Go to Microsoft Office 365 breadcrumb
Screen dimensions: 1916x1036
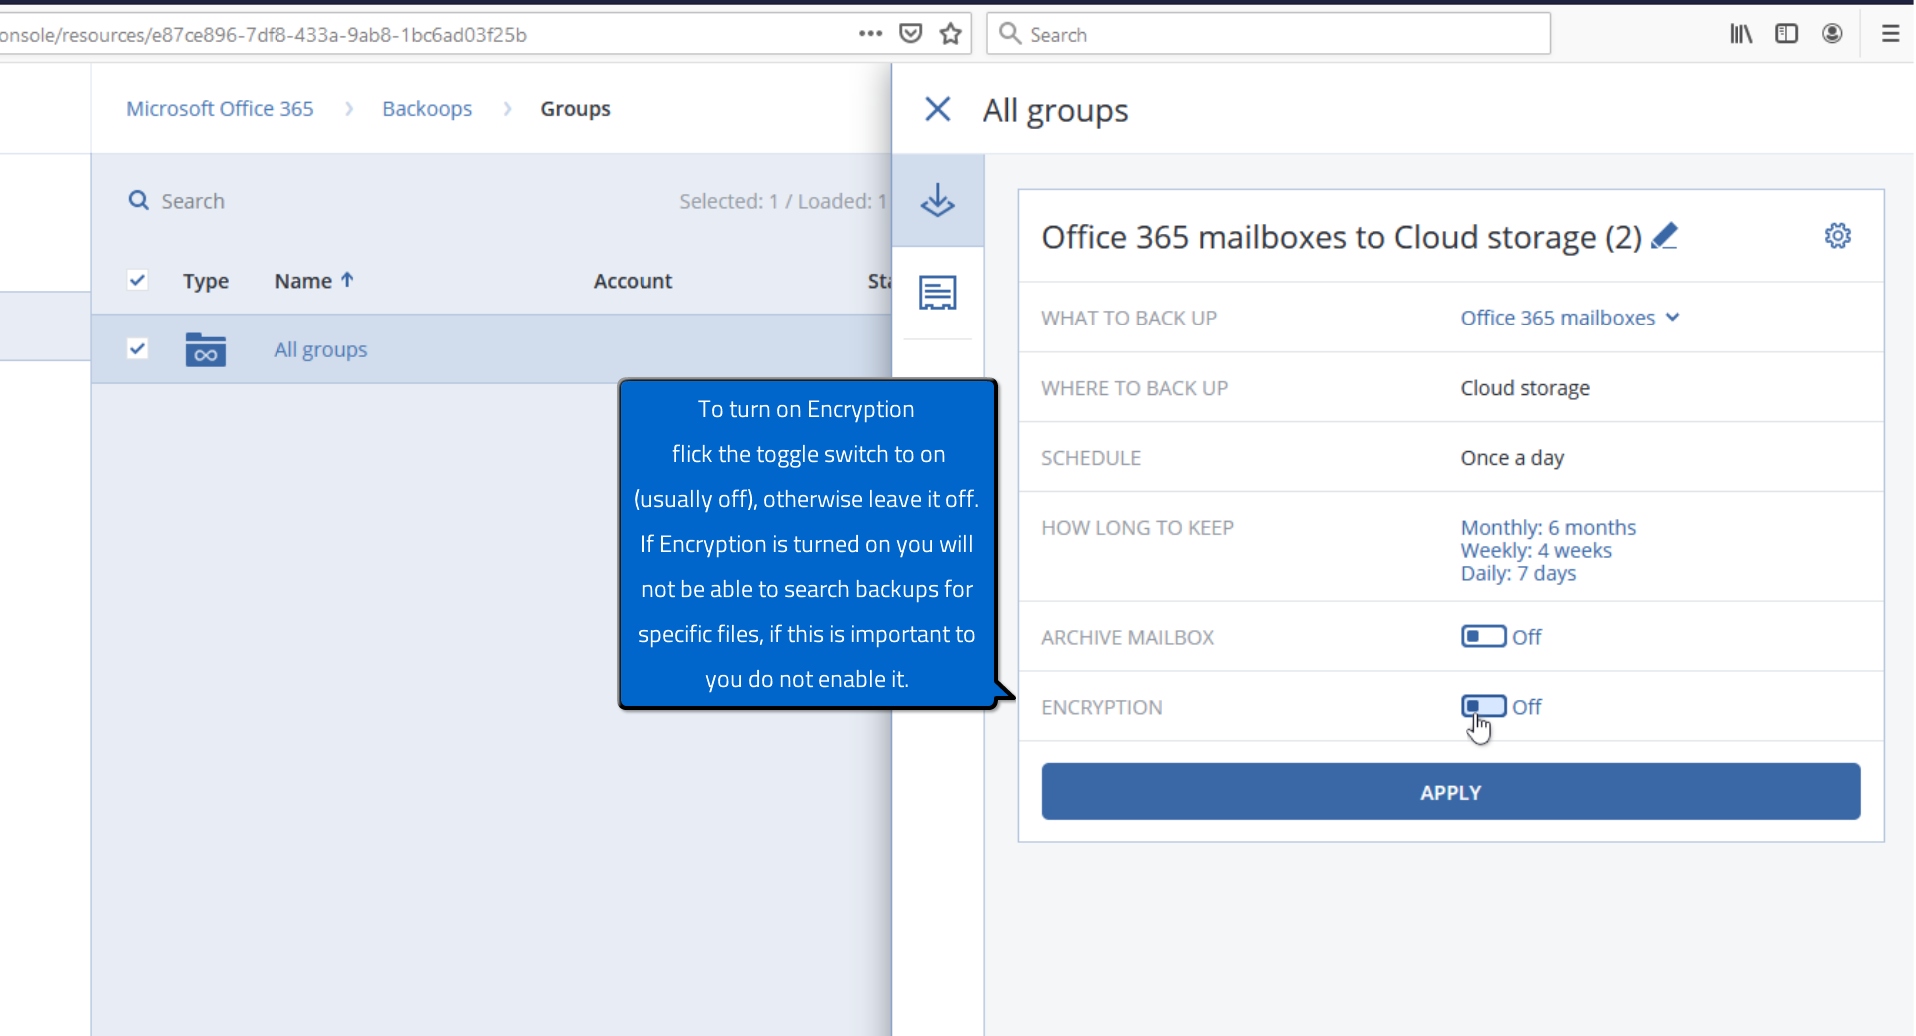tap(220, 109)
